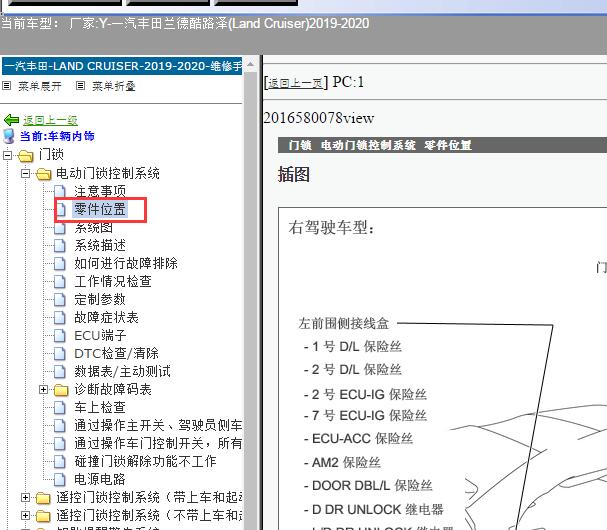Open the 系统描述 page

coord(100,245)
